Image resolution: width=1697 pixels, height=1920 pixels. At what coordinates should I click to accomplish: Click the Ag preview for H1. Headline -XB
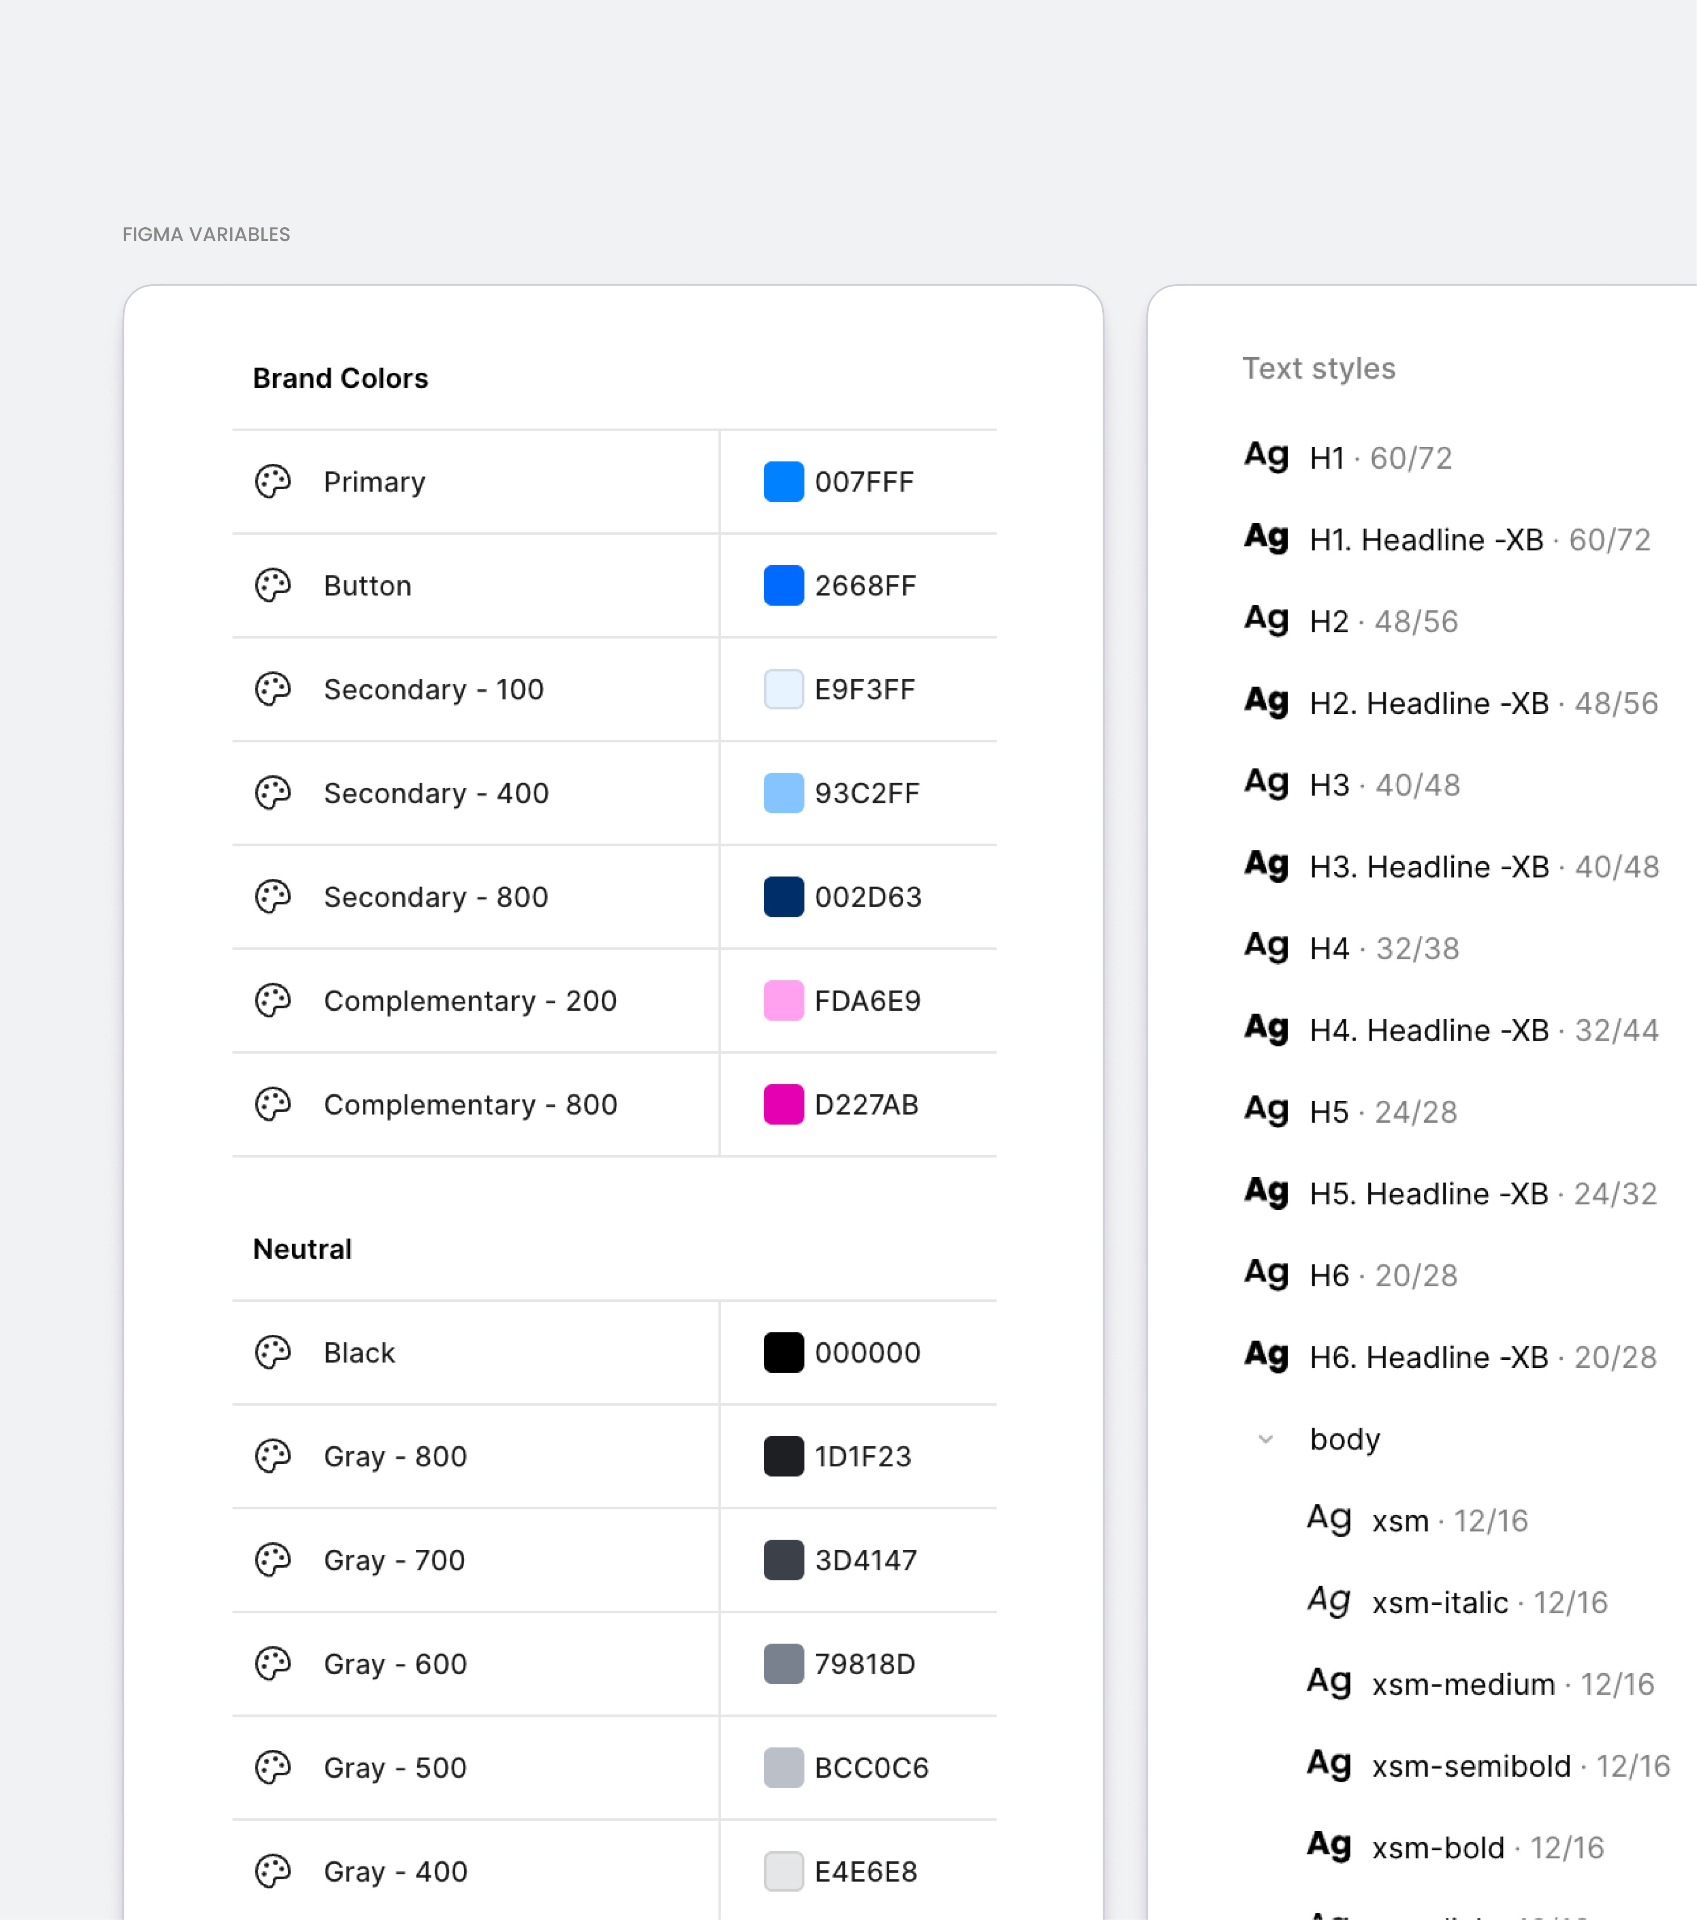click(x=1267, y=539)
